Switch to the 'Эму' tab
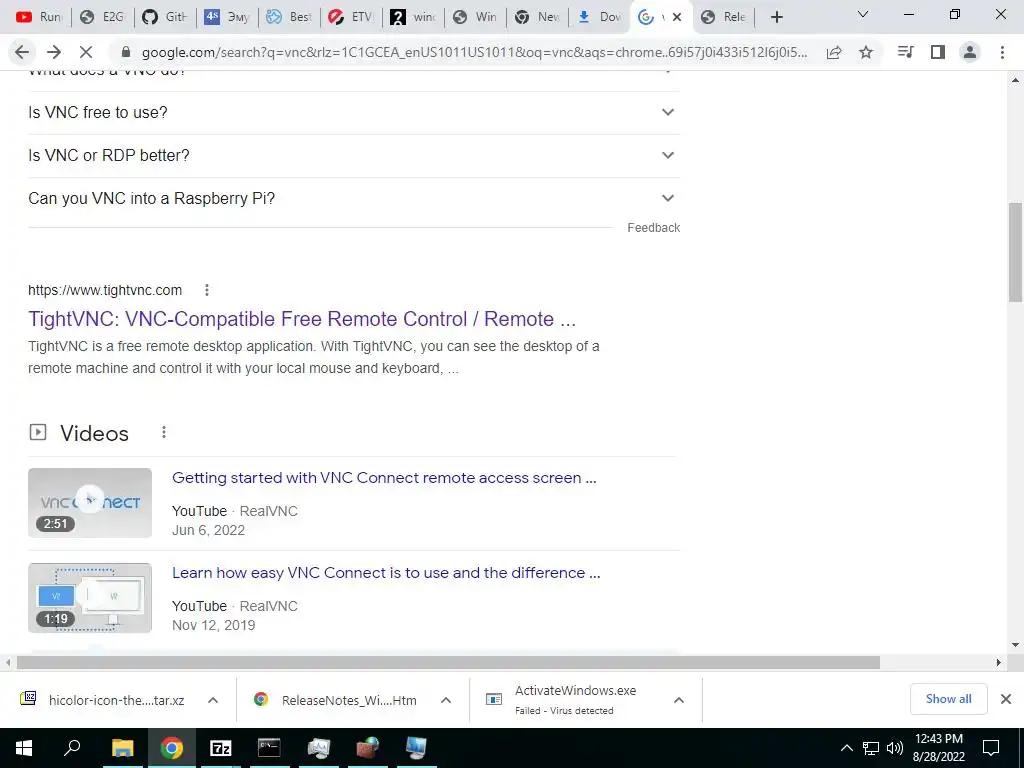Screen dimensions: 1024x768 [x=227, y=17]
